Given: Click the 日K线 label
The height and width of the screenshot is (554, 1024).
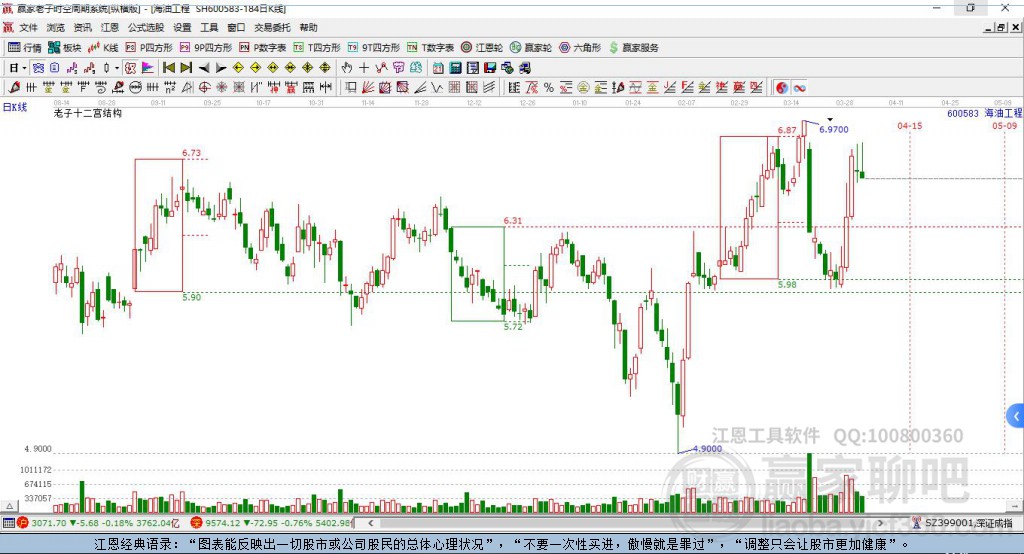Looking at the screenshot, I should point(15,107).
